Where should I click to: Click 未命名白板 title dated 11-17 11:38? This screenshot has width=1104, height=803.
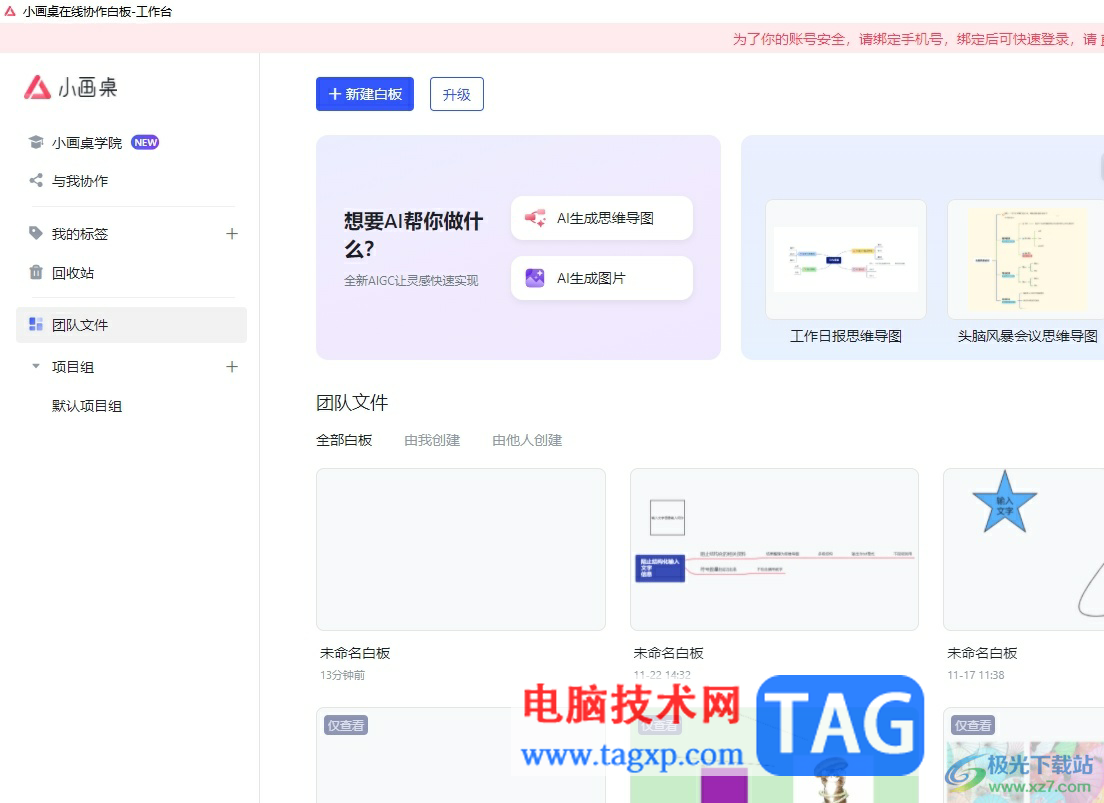point(982,653)
